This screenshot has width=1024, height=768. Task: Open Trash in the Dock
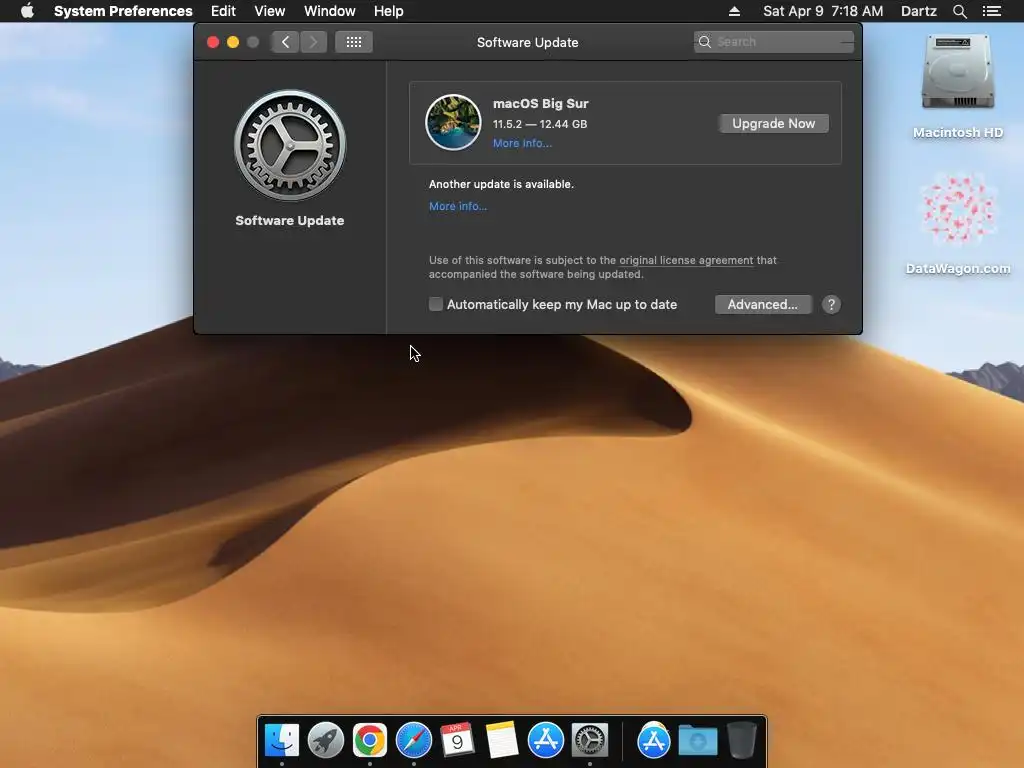pyautogui.click(x=741, y=741)
